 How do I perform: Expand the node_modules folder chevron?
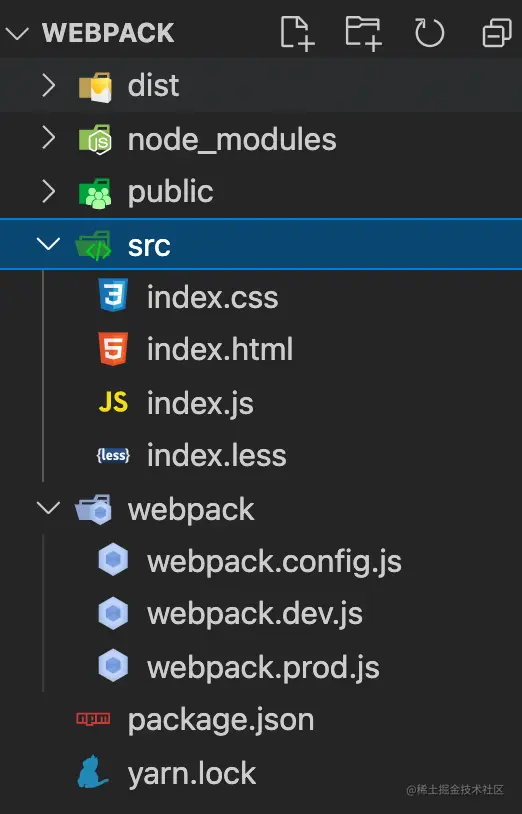[x=48, y=138]
